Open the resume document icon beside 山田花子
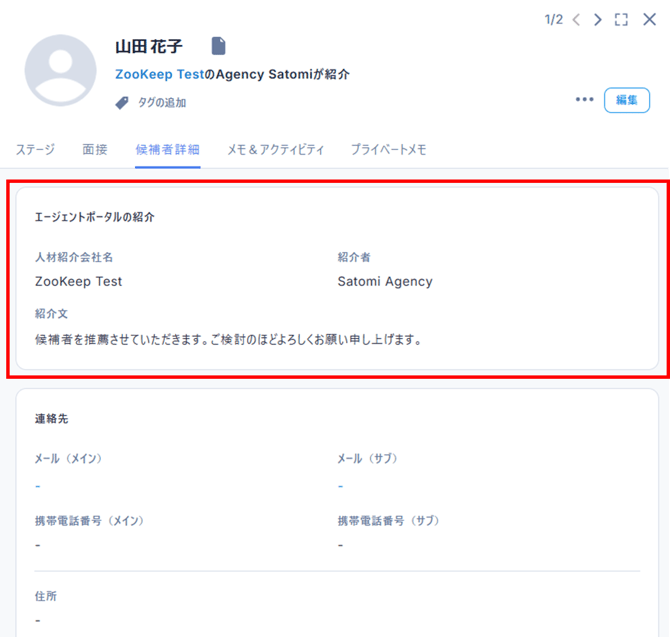 pyautogui.click(x=219, y=46)
